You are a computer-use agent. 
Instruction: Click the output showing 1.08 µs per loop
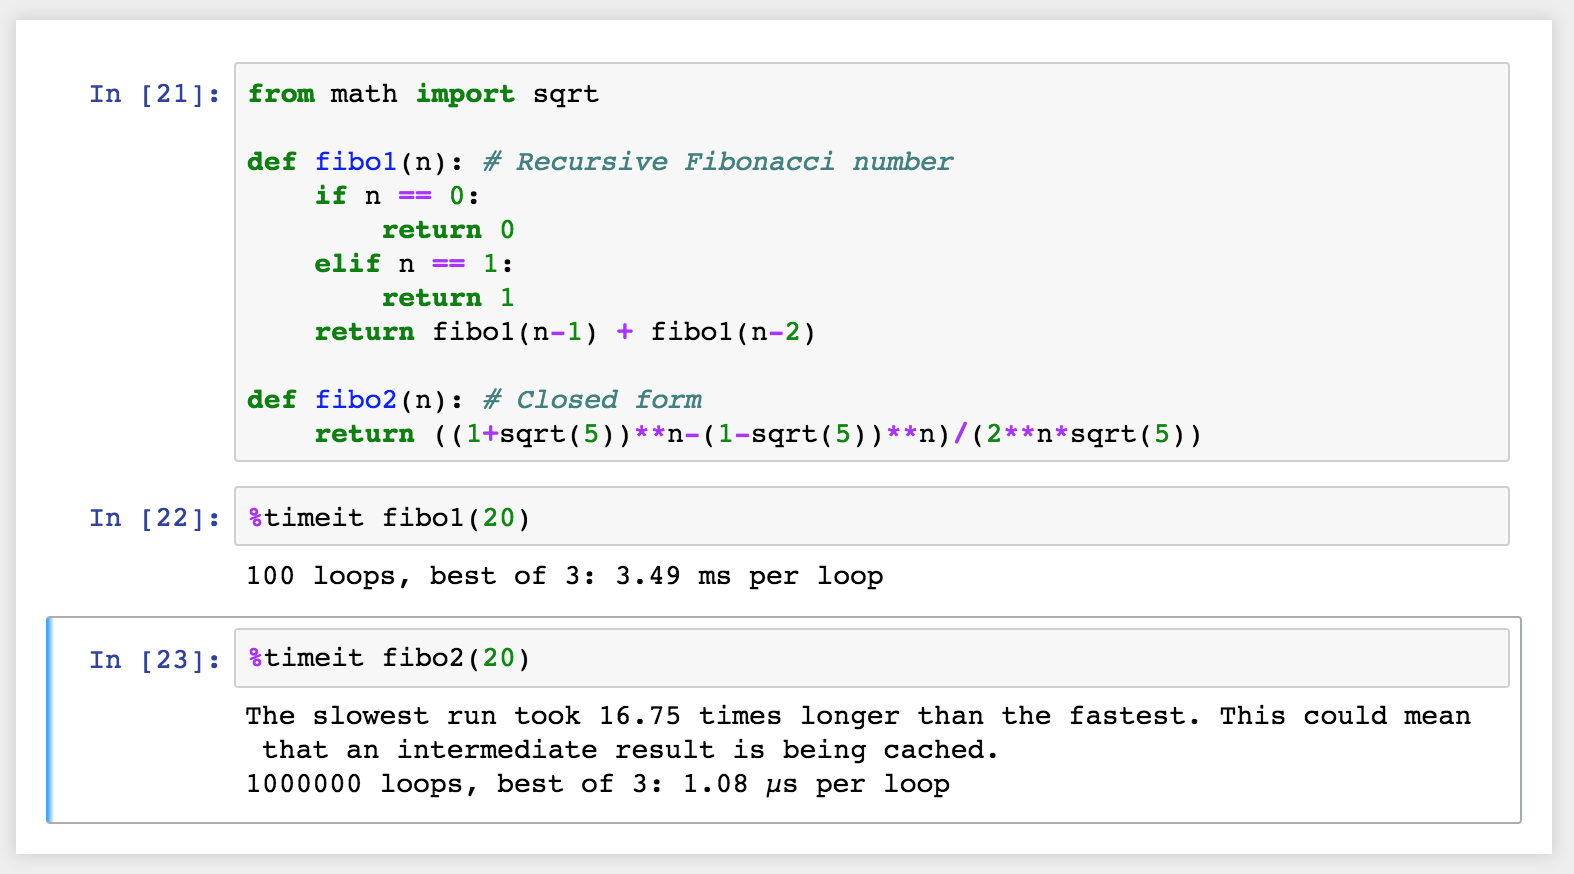[597, 784]
